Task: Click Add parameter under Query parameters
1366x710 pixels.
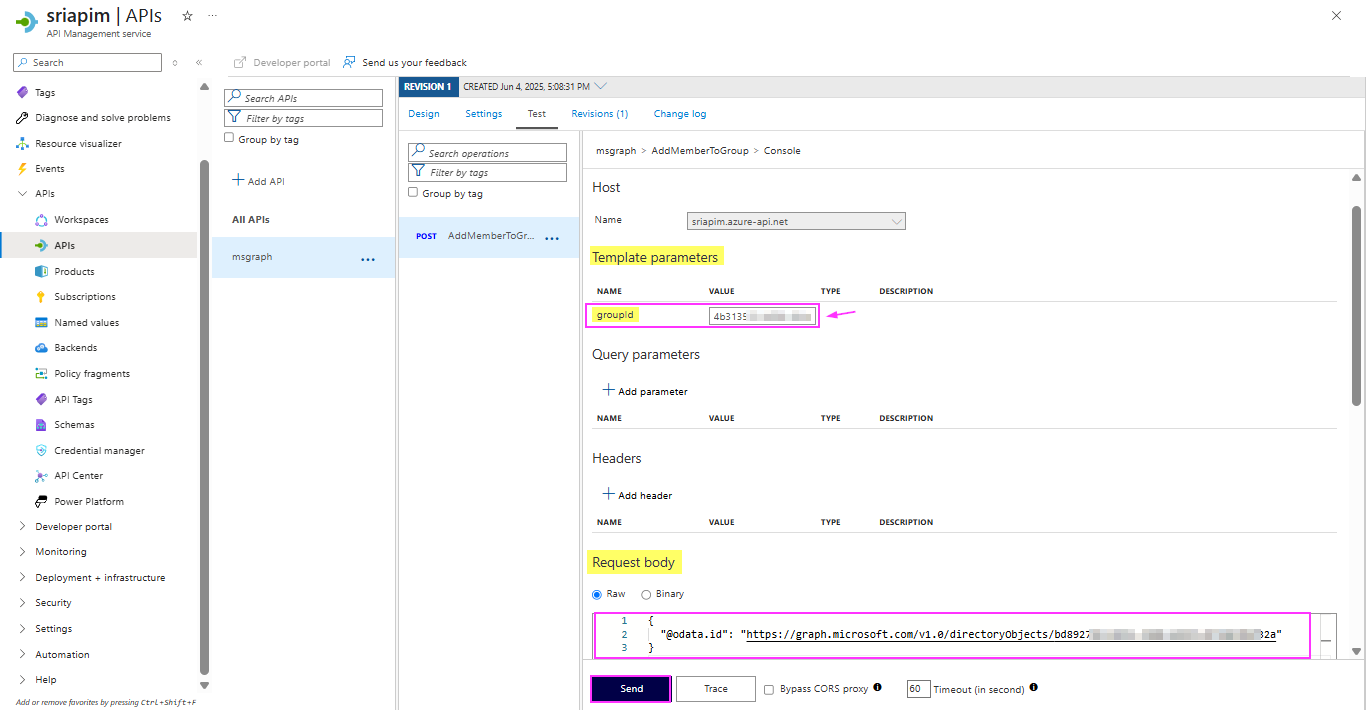Action: (645, 391)
